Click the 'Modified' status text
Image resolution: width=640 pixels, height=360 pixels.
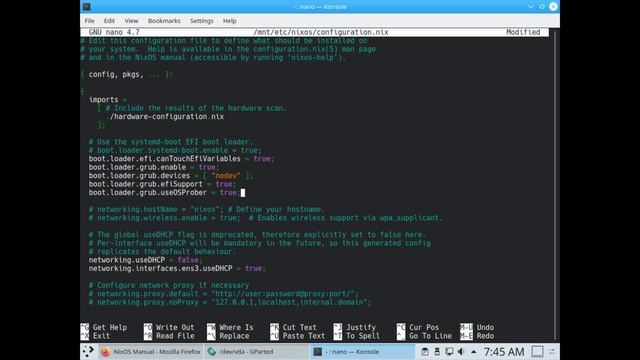coord(523,32)
